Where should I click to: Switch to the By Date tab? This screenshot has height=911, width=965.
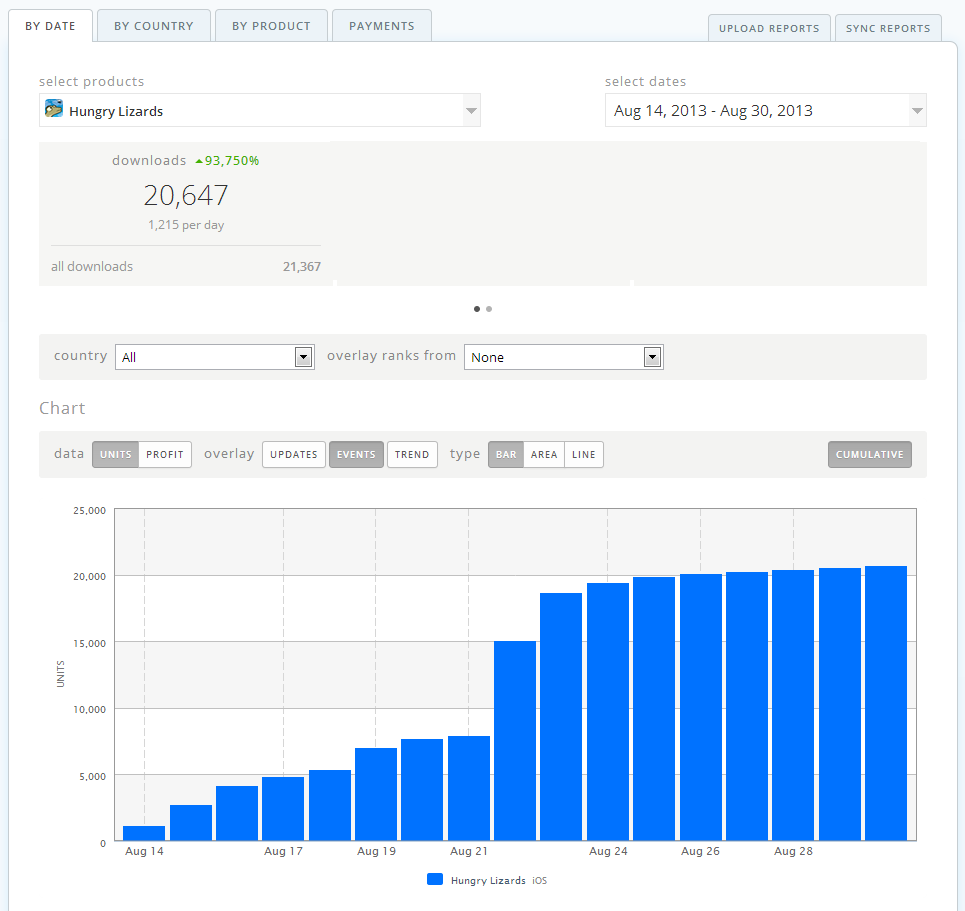50,26
